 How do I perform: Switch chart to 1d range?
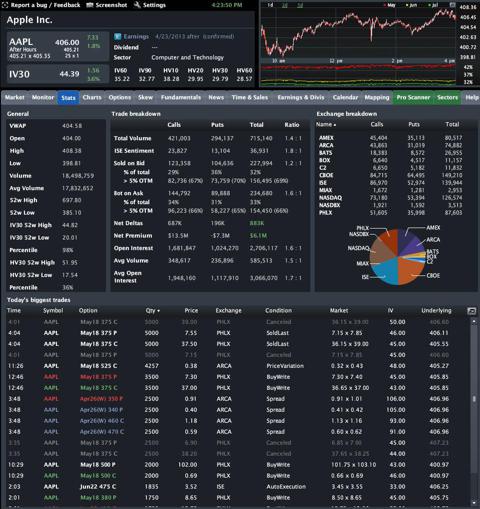[270, 5]
